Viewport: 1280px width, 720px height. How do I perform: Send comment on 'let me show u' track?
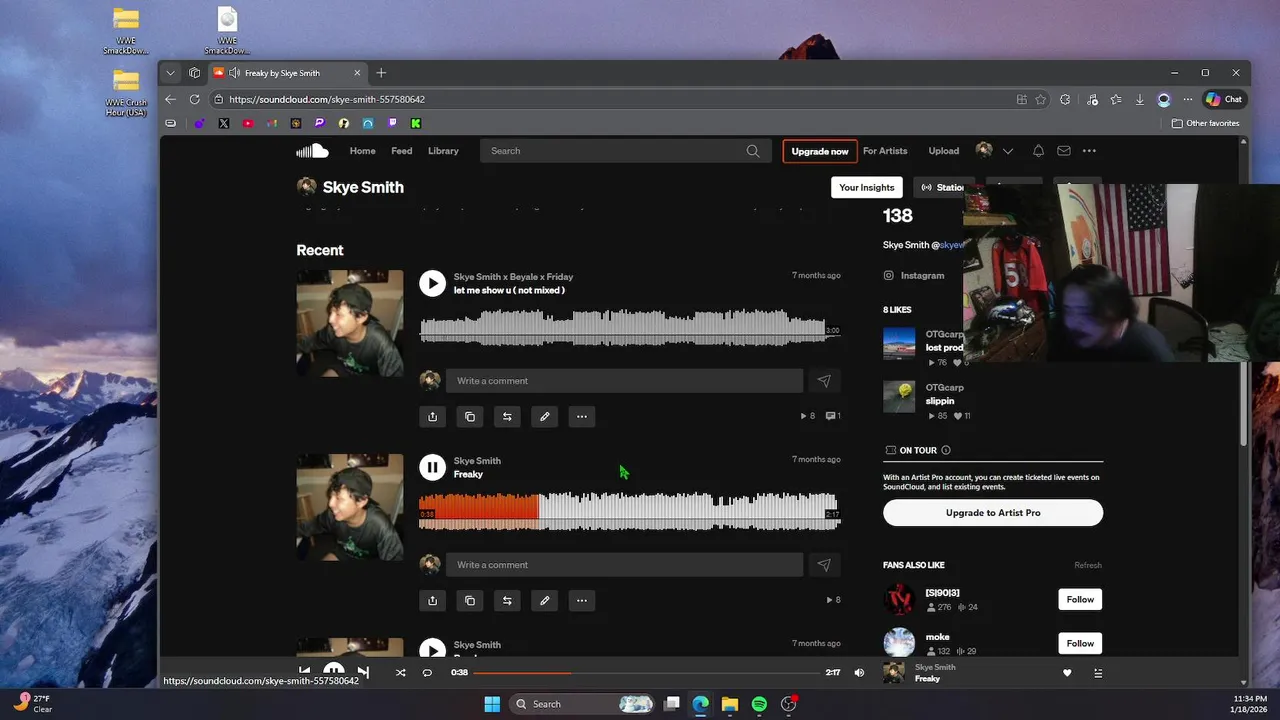[x=824, y=381]
